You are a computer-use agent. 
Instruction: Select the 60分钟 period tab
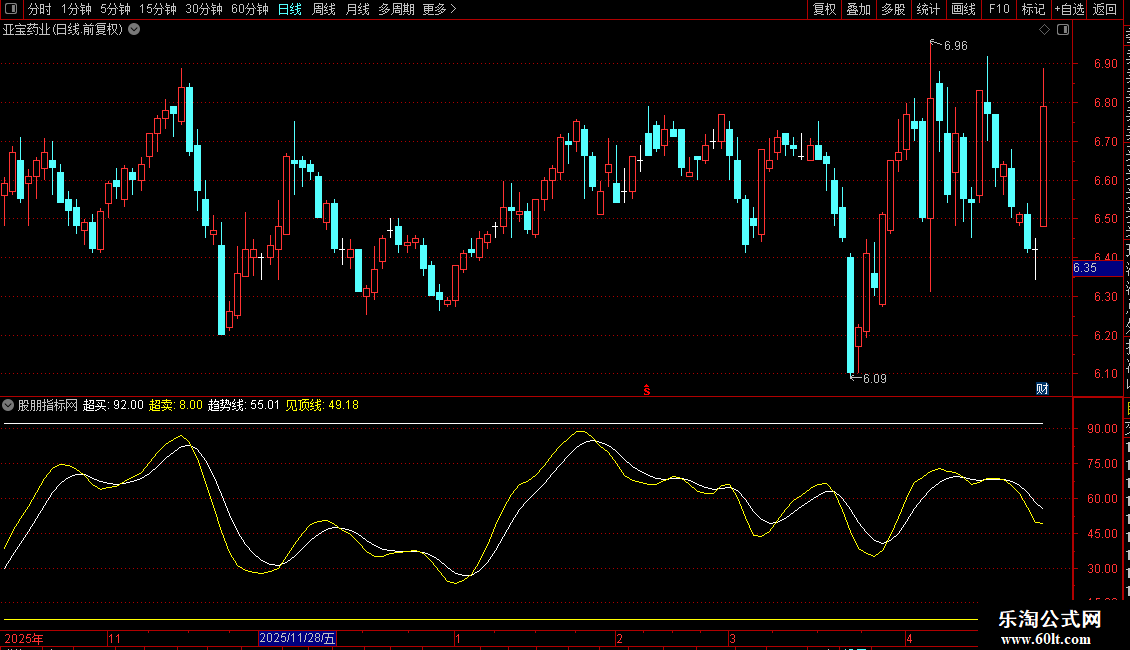pos(249,9)
